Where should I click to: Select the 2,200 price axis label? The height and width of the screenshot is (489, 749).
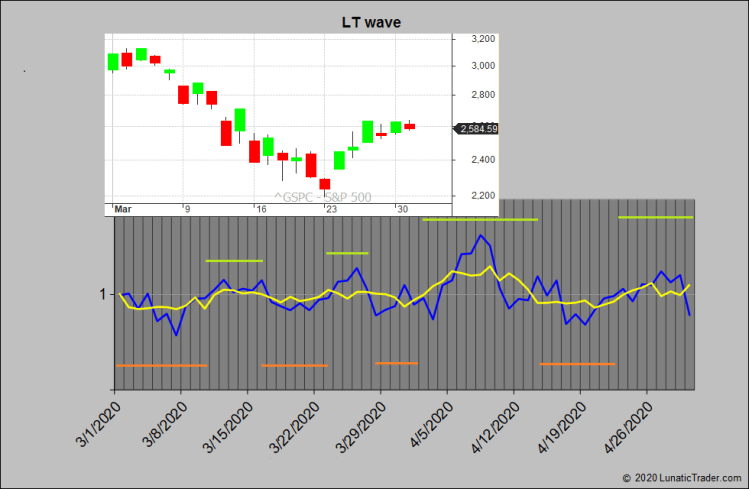point(482,196)
